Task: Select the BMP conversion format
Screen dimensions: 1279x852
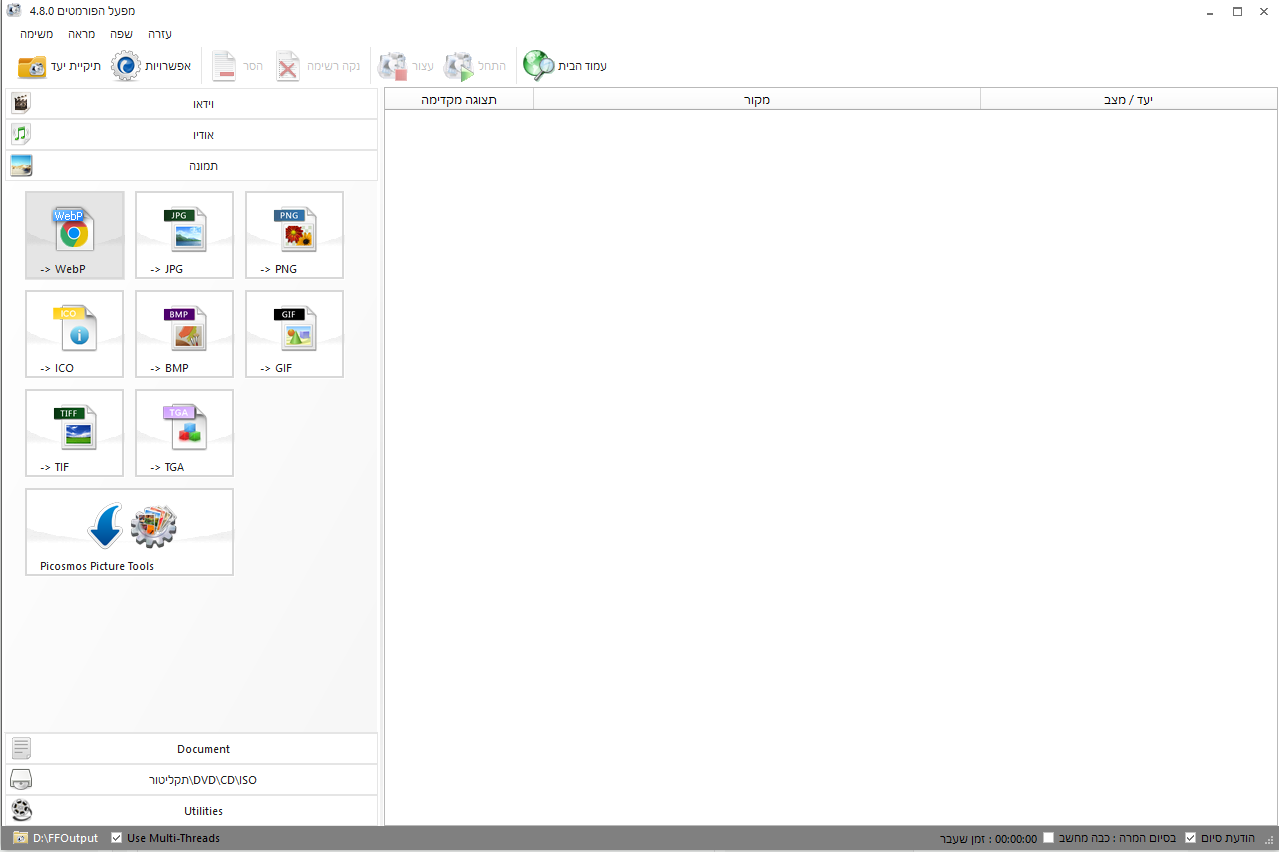Action: point(185,334)
